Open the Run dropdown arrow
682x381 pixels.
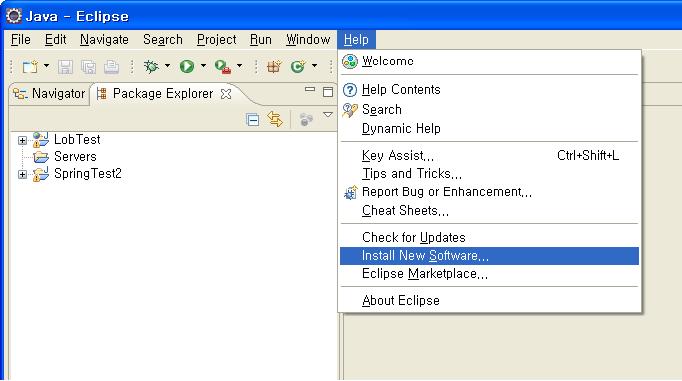203,66
